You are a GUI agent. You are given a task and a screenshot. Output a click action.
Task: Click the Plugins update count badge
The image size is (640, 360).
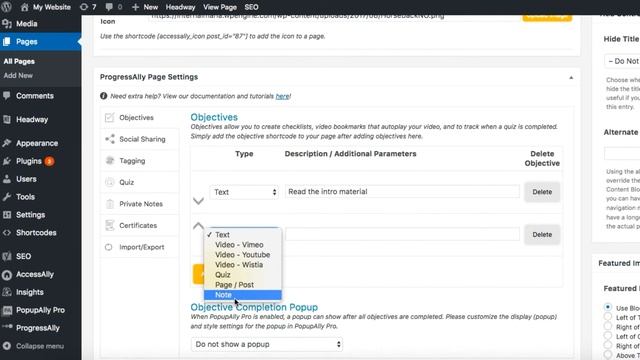[49, 161]
